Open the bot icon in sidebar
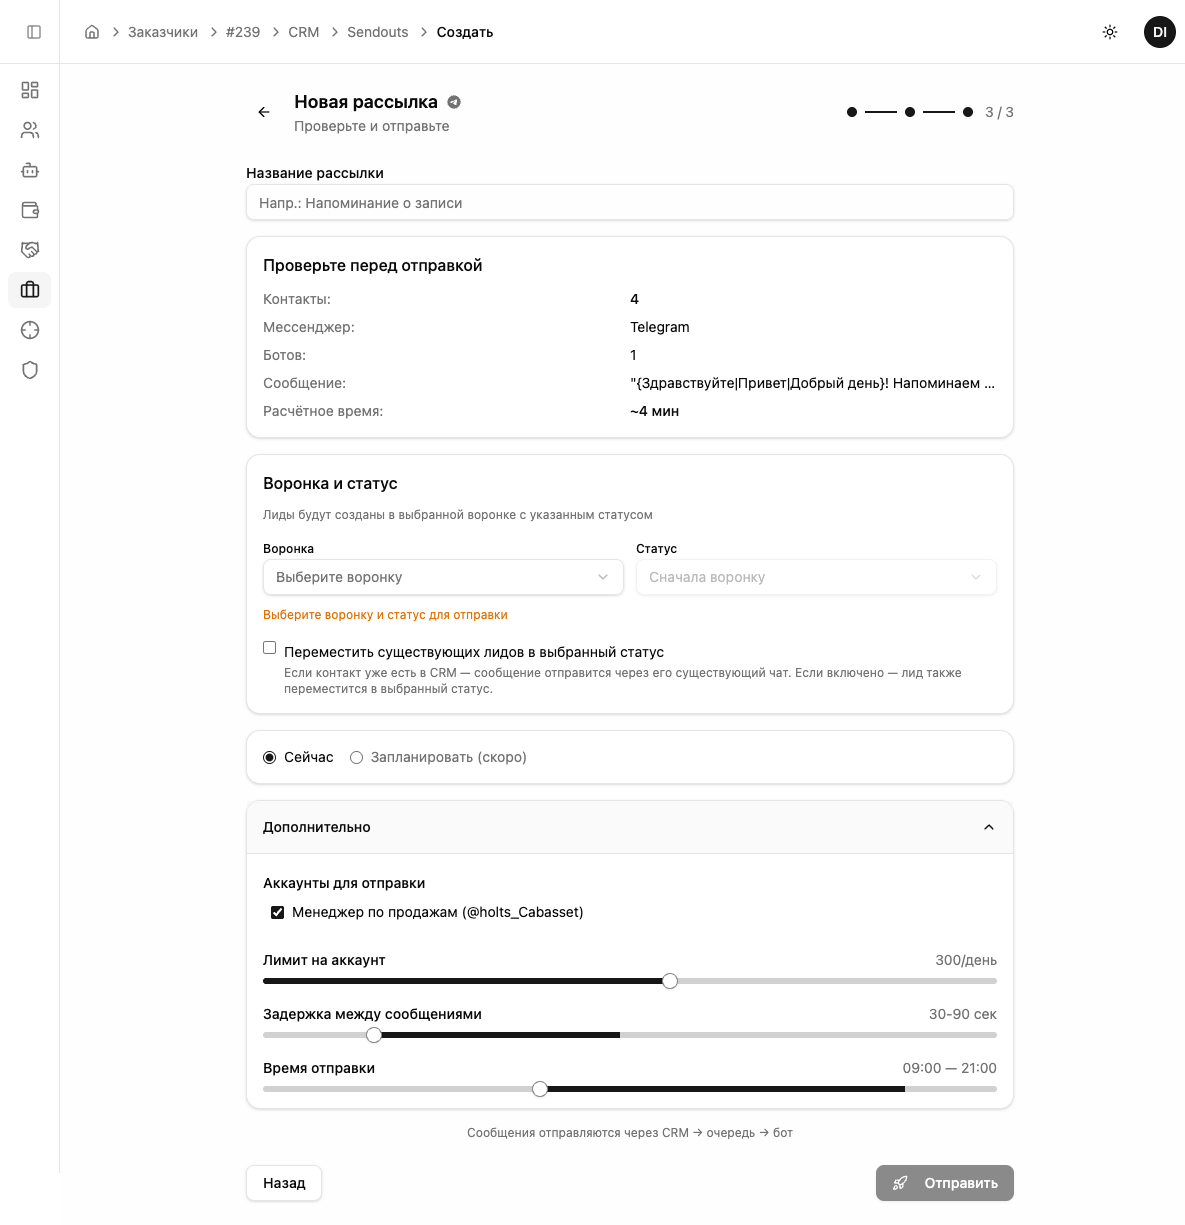 30,170
